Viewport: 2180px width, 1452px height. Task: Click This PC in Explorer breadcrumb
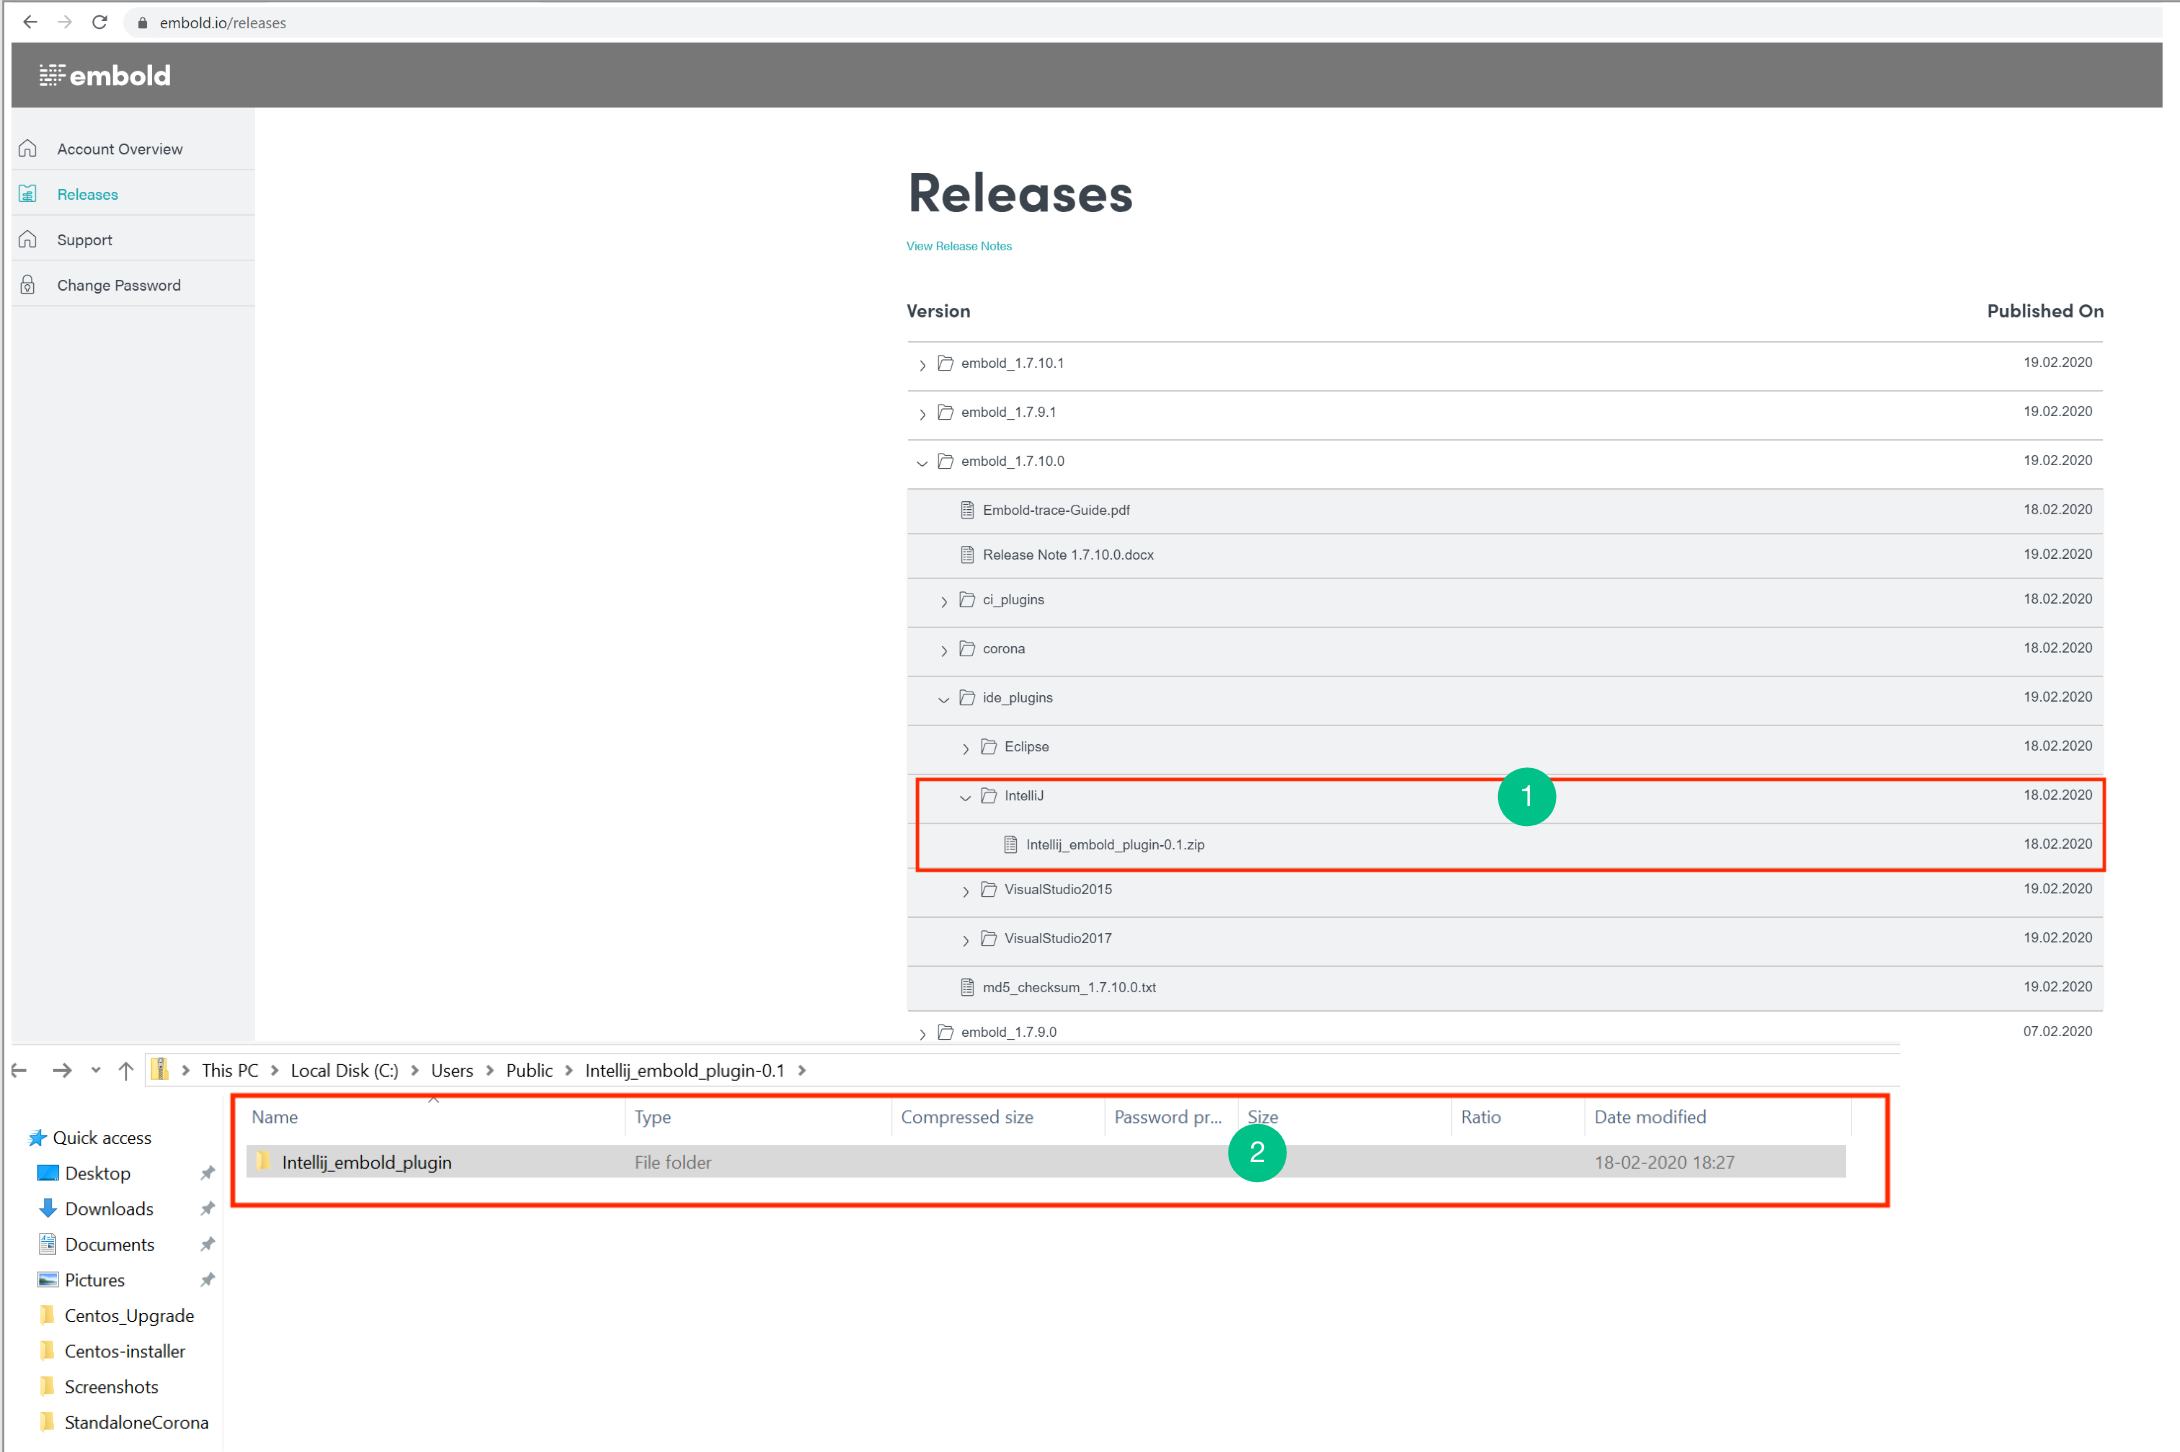tap(230, 1071)
